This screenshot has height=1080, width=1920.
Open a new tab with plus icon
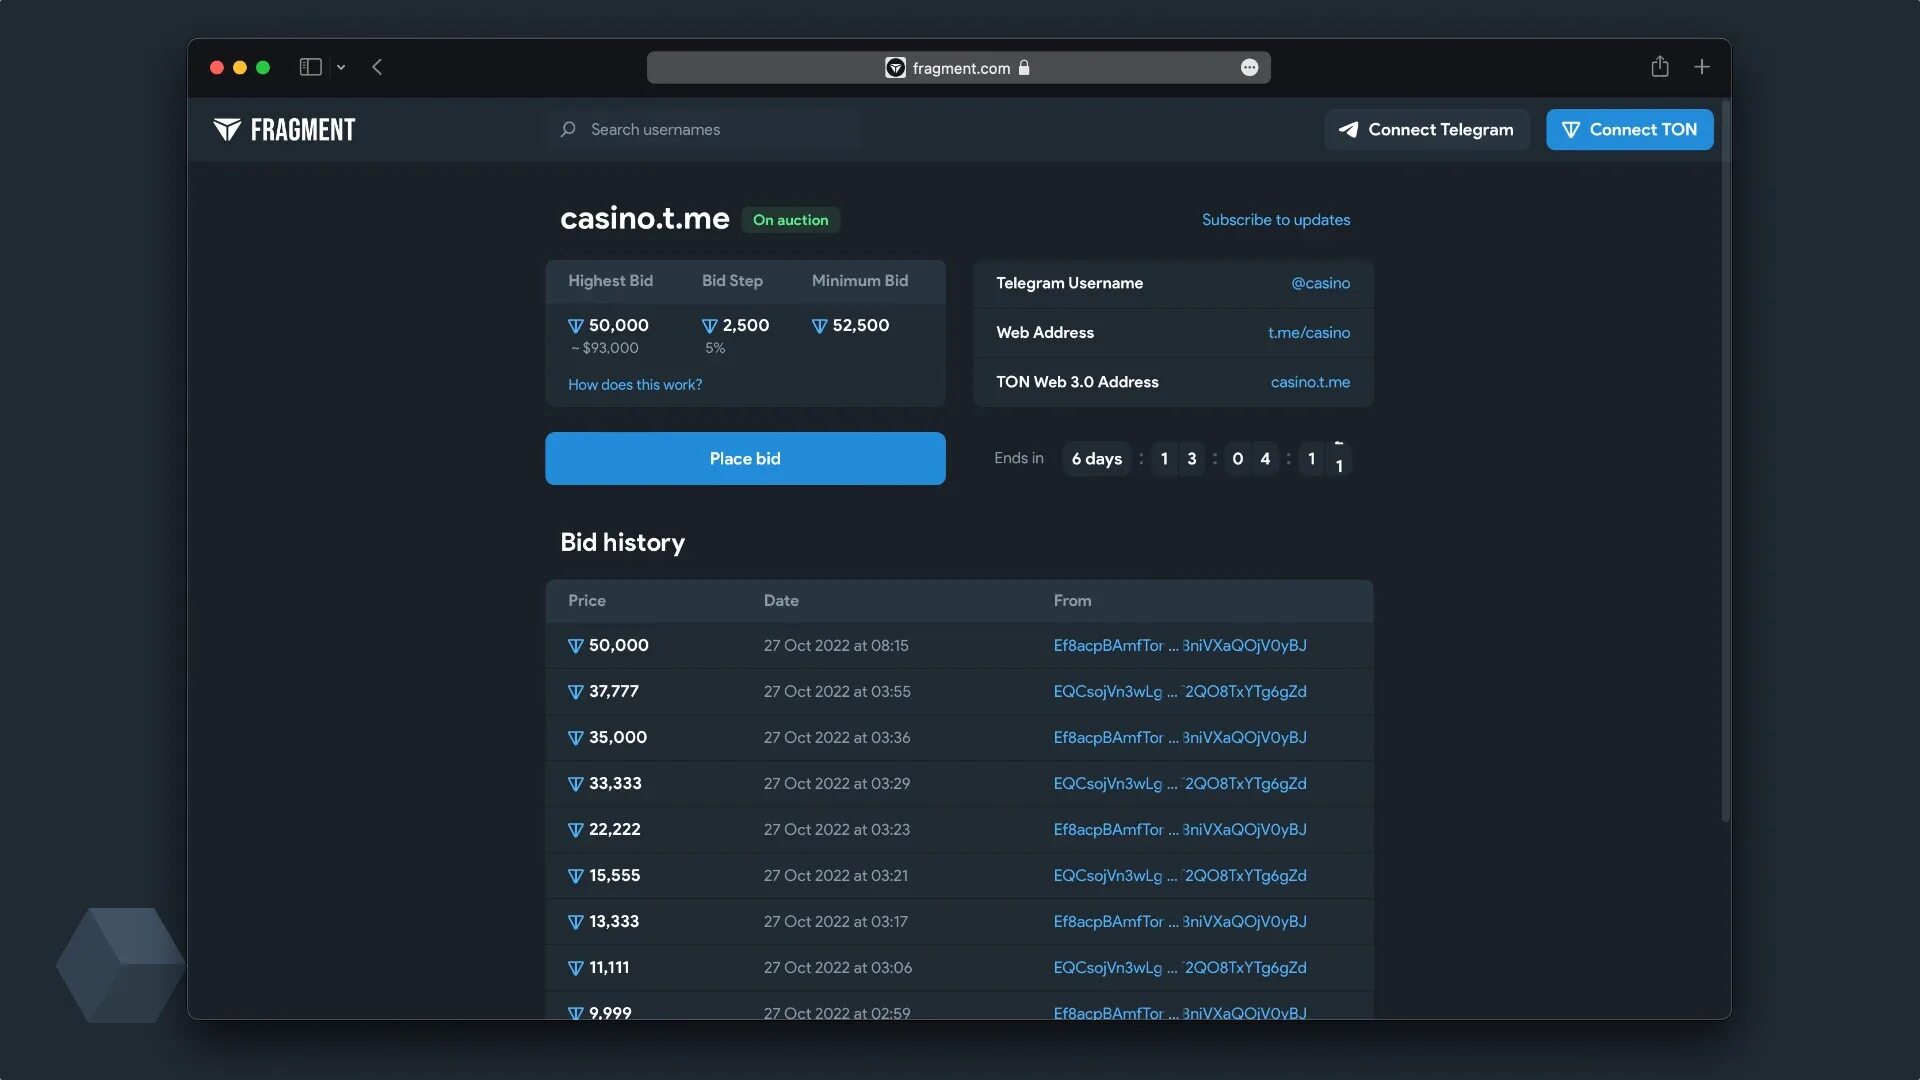pos(1701,67)
